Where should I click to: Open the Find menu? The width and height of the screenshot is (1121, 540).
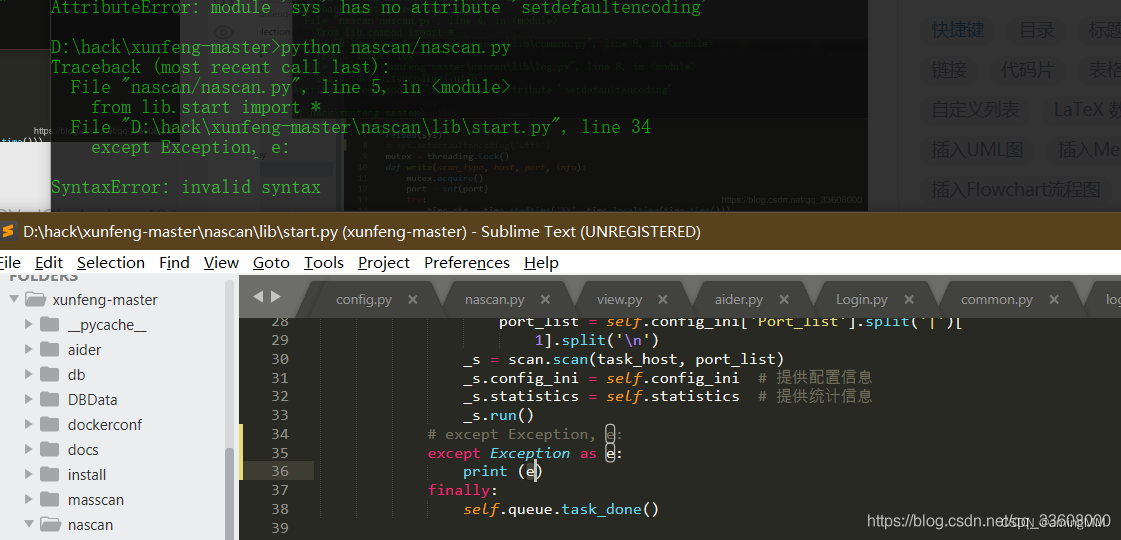click(174, 262)
